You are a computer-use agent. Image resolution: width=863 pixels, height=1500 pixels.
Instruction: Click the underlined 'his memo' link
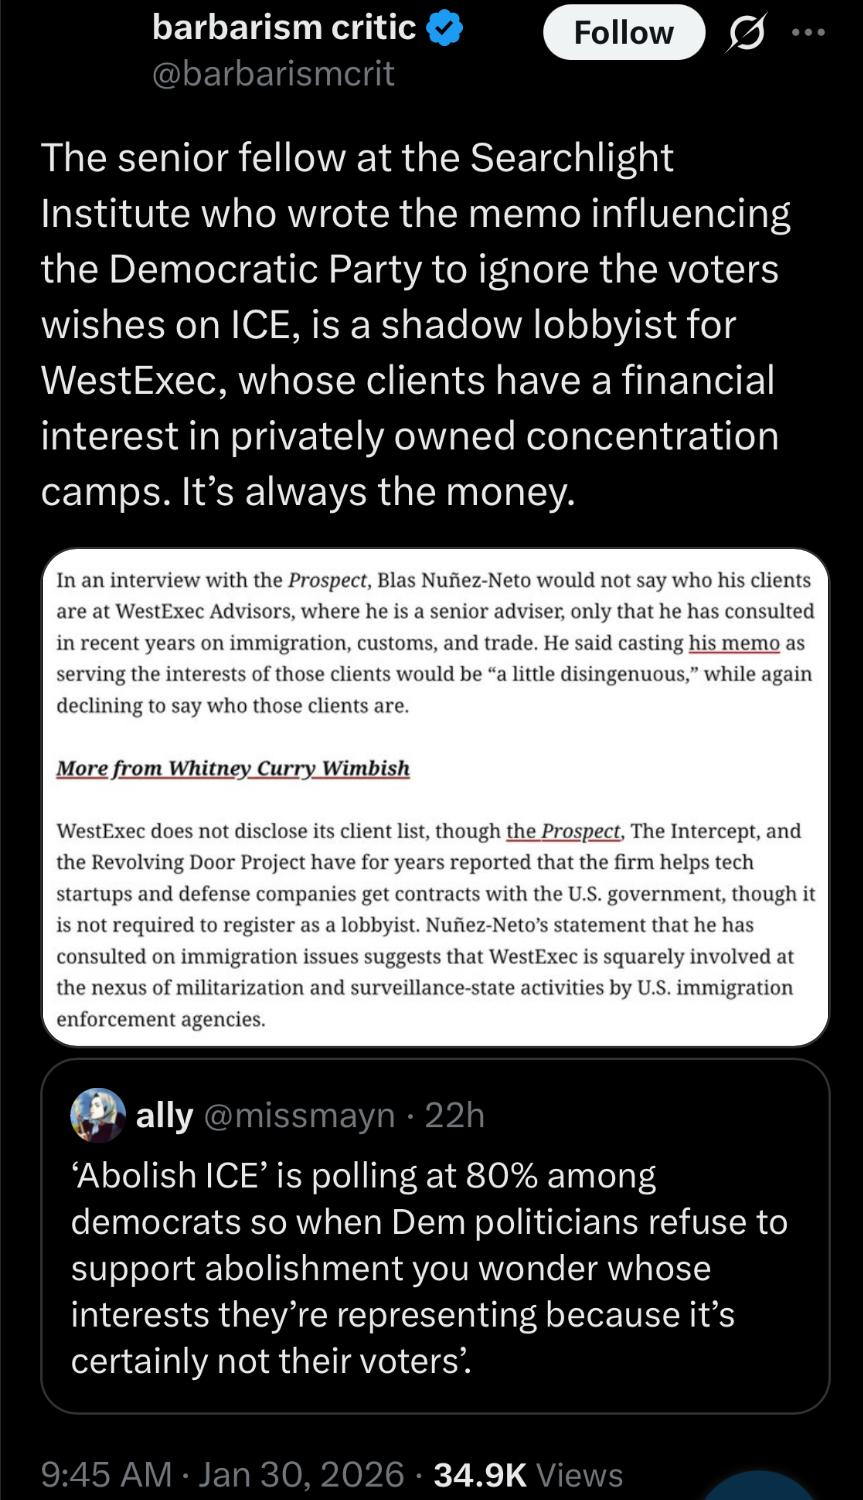click(x=733, y=643)
